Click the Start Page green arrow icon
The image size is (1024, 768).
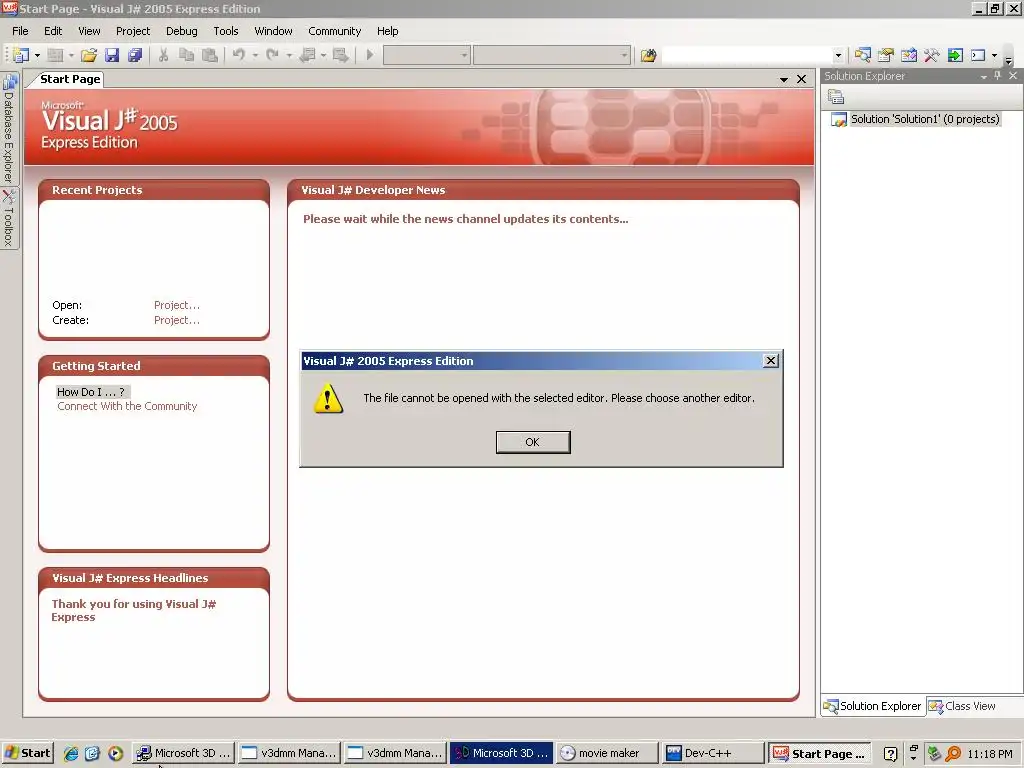coord(955,56)
